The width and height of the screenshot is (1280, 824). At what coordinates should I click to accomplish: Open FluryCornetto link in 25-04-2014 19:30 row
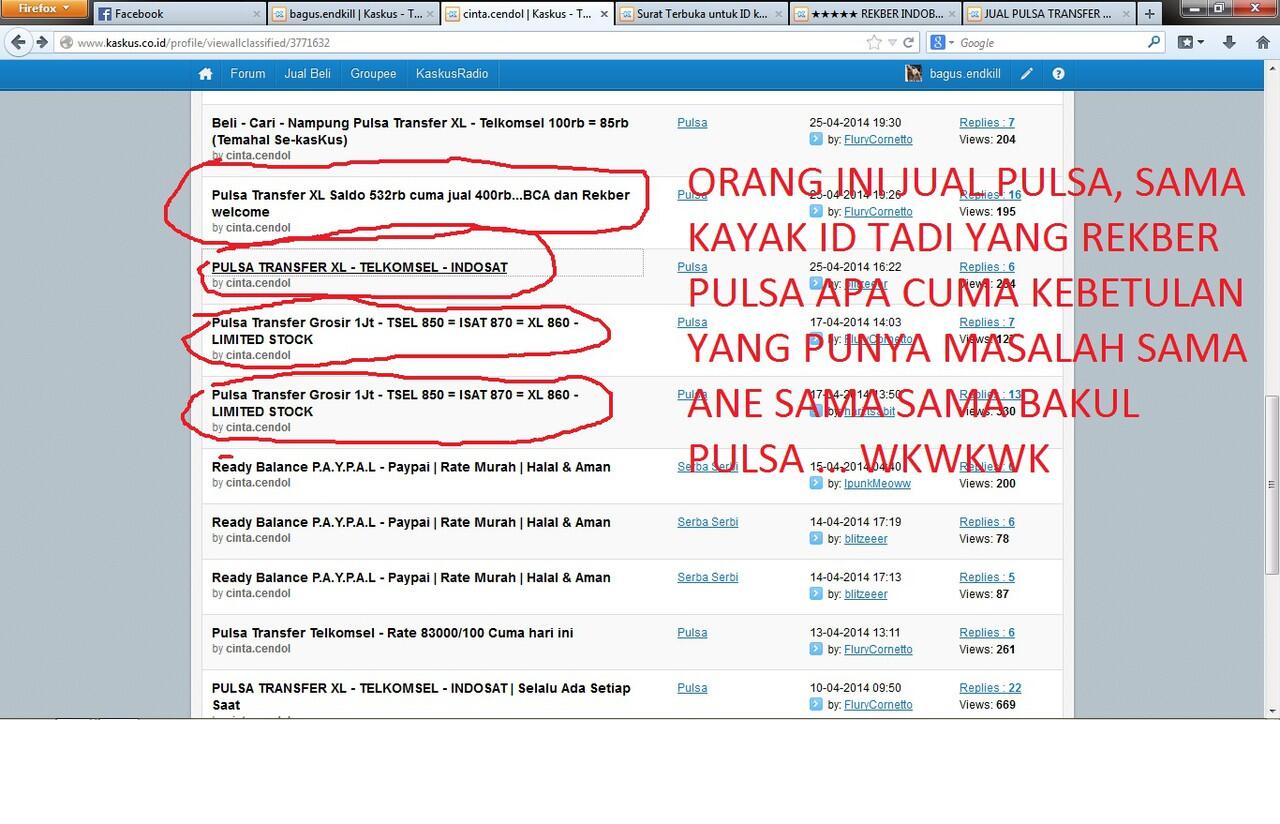pos(878,139)
